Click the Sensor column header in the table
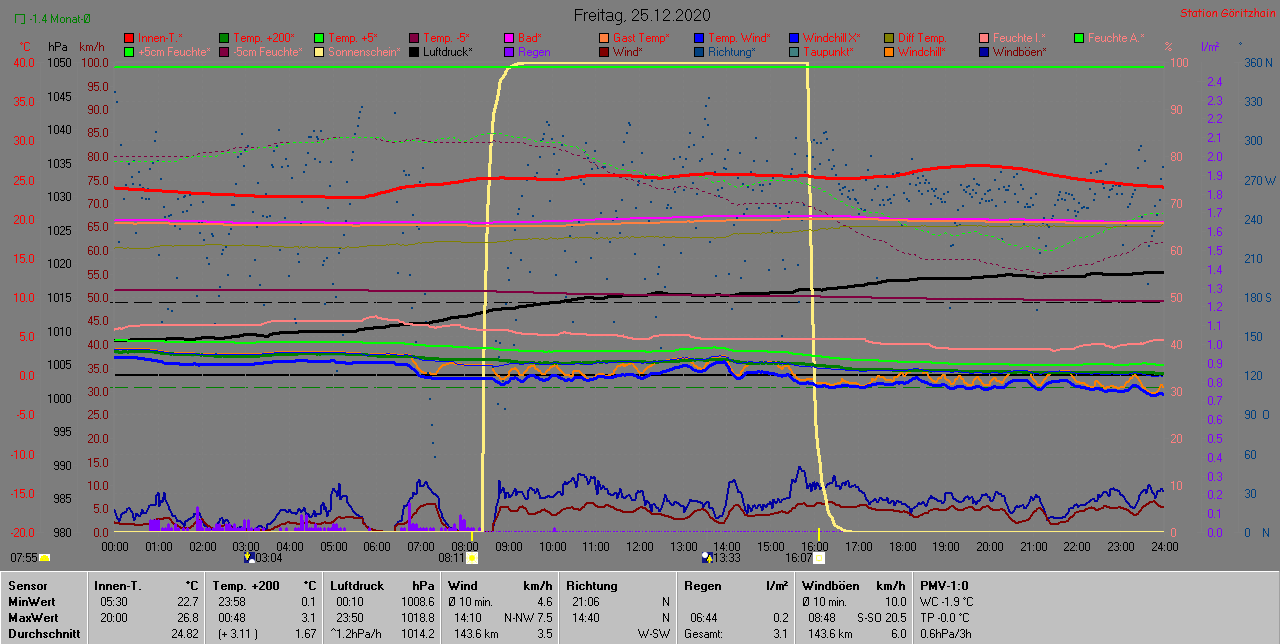Screen dimensions: 1280x644 point(26,586)
